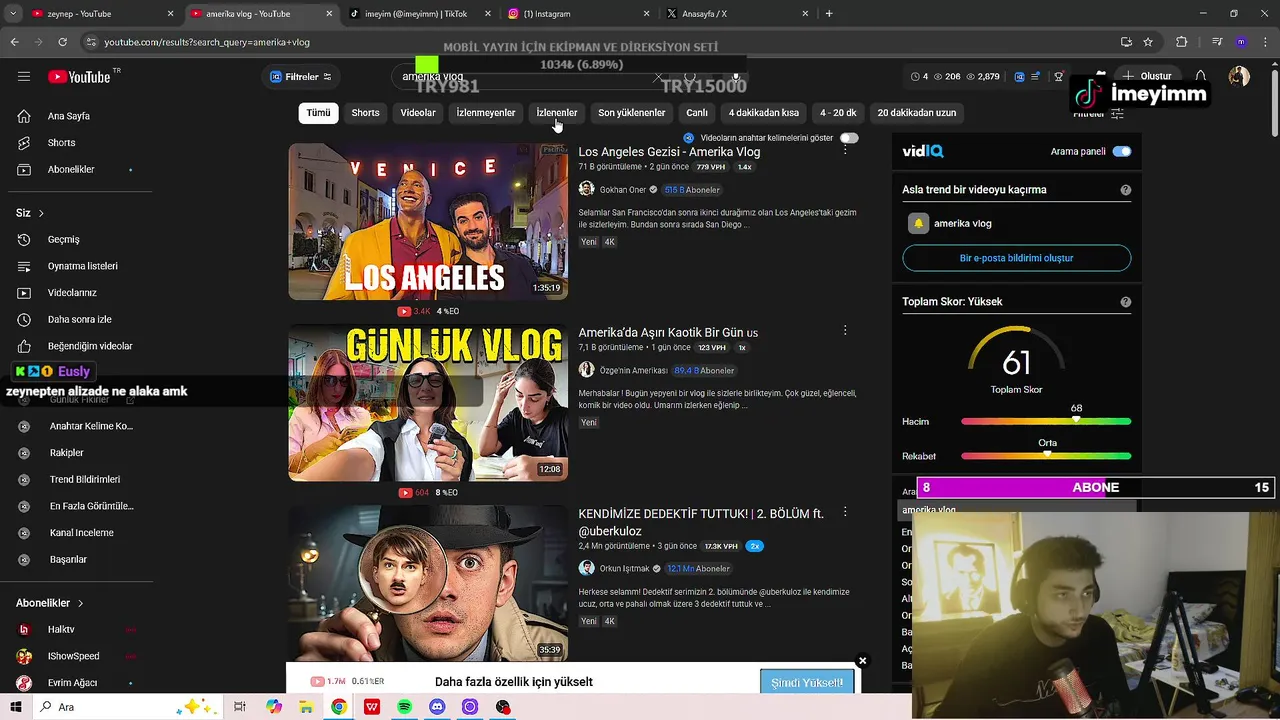
Task: Expand the Siz section
Action: pyautogui.click(x=30, y=213)
